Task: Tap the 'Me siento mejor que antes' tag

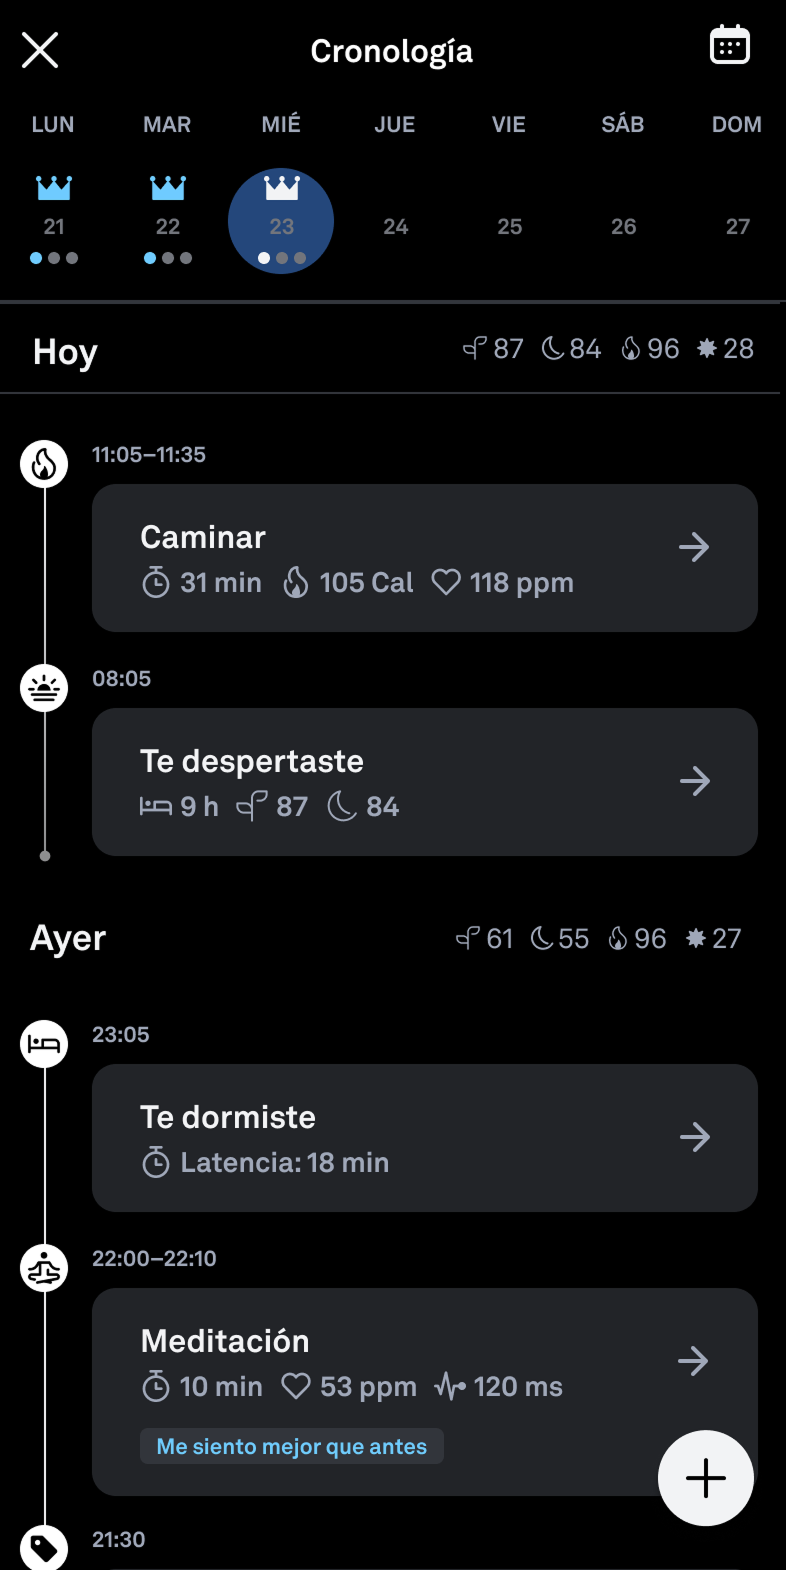Action: click(292, 1446)
